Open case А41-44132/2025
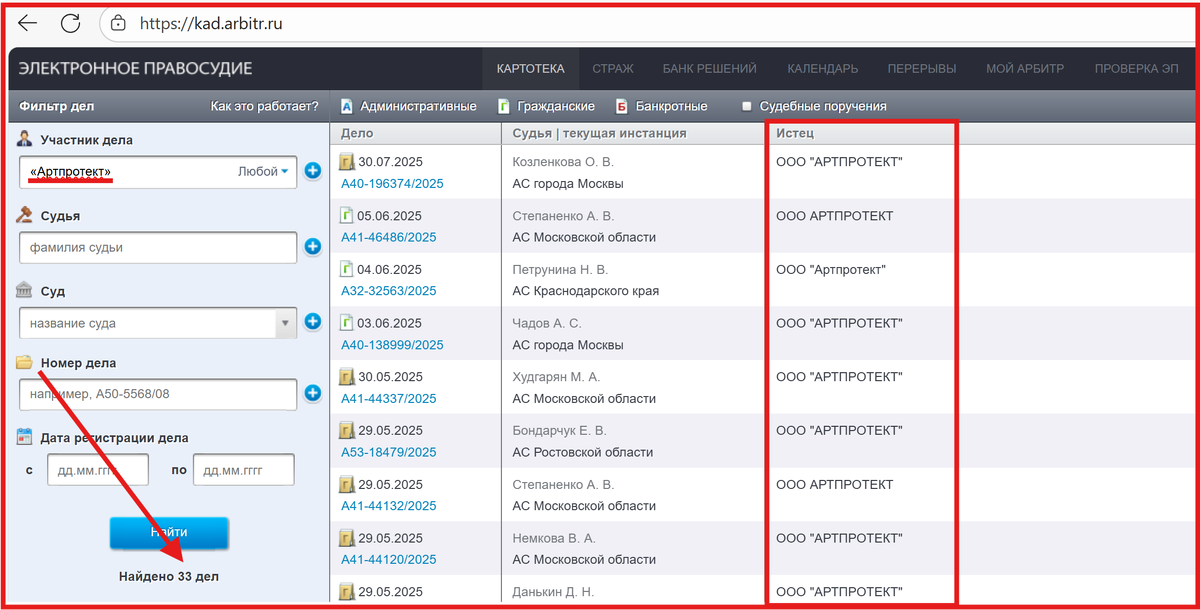This screenshot has height=610, width=1200. coord(389,506)
